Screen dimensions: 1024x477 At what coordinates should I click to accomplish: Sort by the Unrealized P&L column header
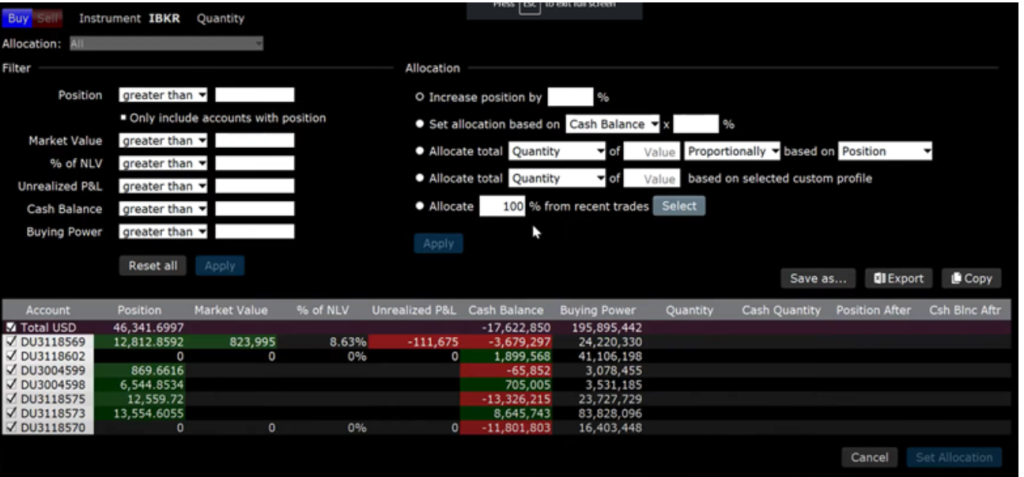[x=414, y=310]
